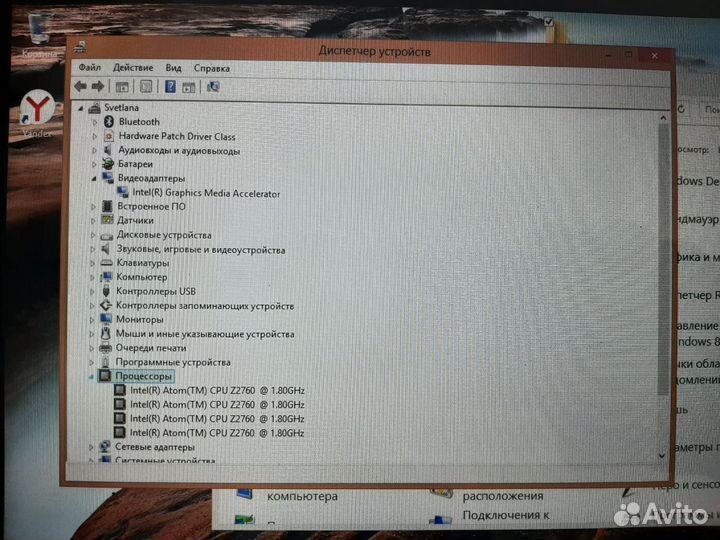Expand Контроллеры запоминающих устройств node arrow
Image resolution: width=720 pixels, height=540 pixels.
click(92, 305)
